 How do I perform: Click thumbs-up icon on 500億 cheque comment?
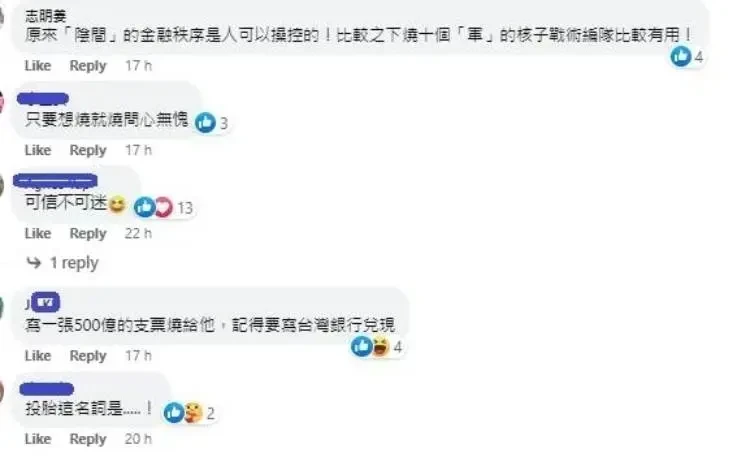pos(362,347)
